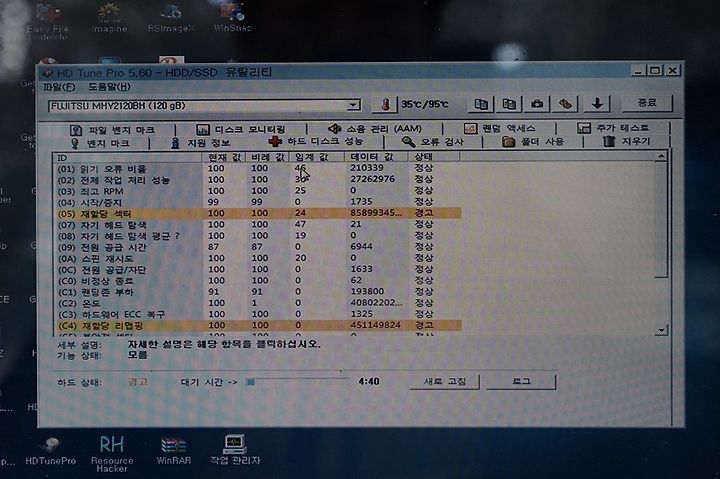This screenshot has width=720, height=479.
Task: Open the WinRAR desktop icon
Action: pyautogui.click(x=174, y=450)
